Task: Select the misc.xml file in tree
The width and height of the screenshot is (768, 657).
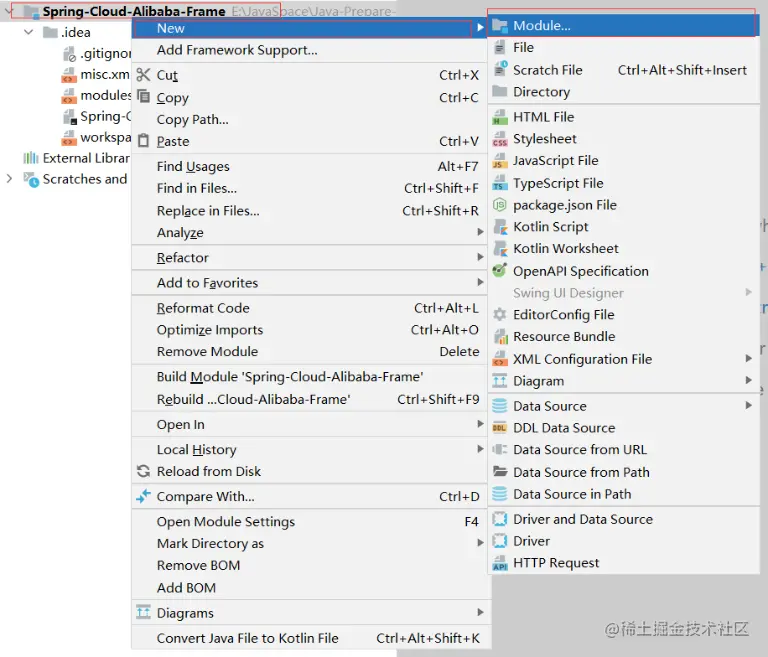Action: pyautogui.click(x=96, y=74)
